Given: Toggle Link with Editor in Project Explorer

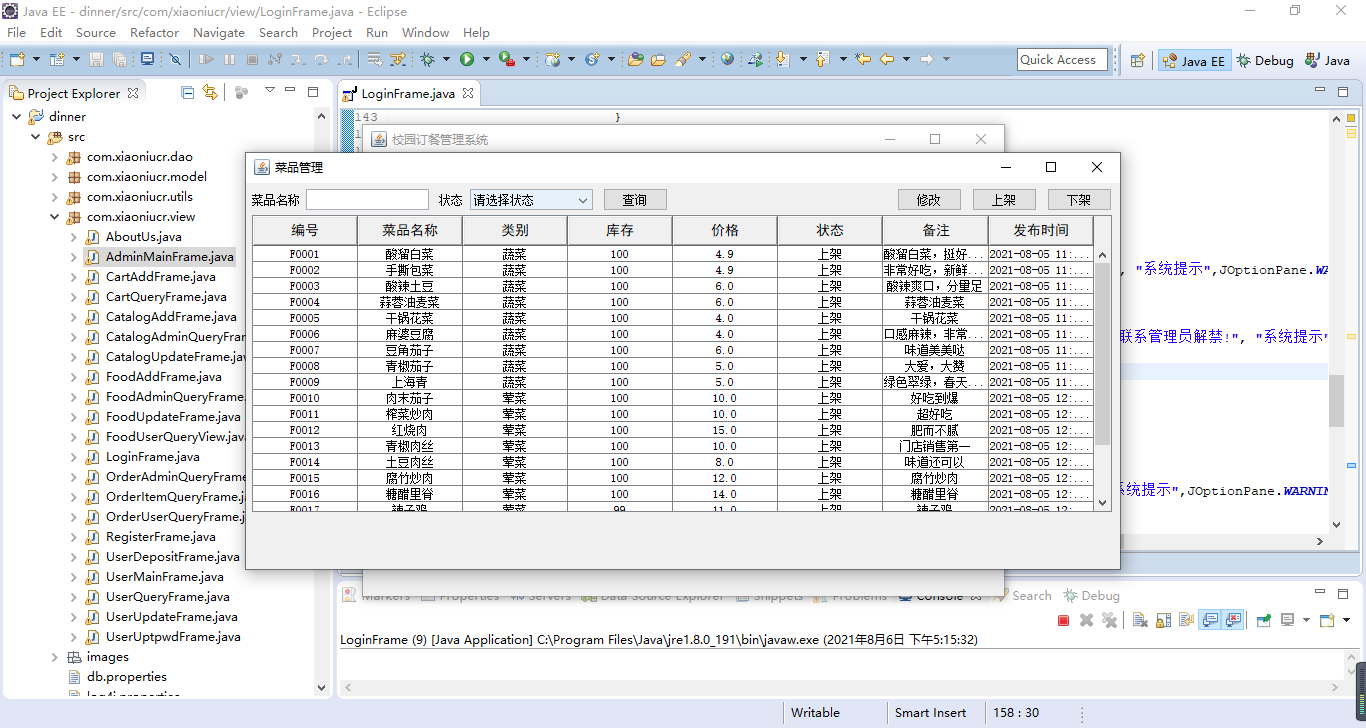Looking at the screenshot, I should click(x=210, y=92).
